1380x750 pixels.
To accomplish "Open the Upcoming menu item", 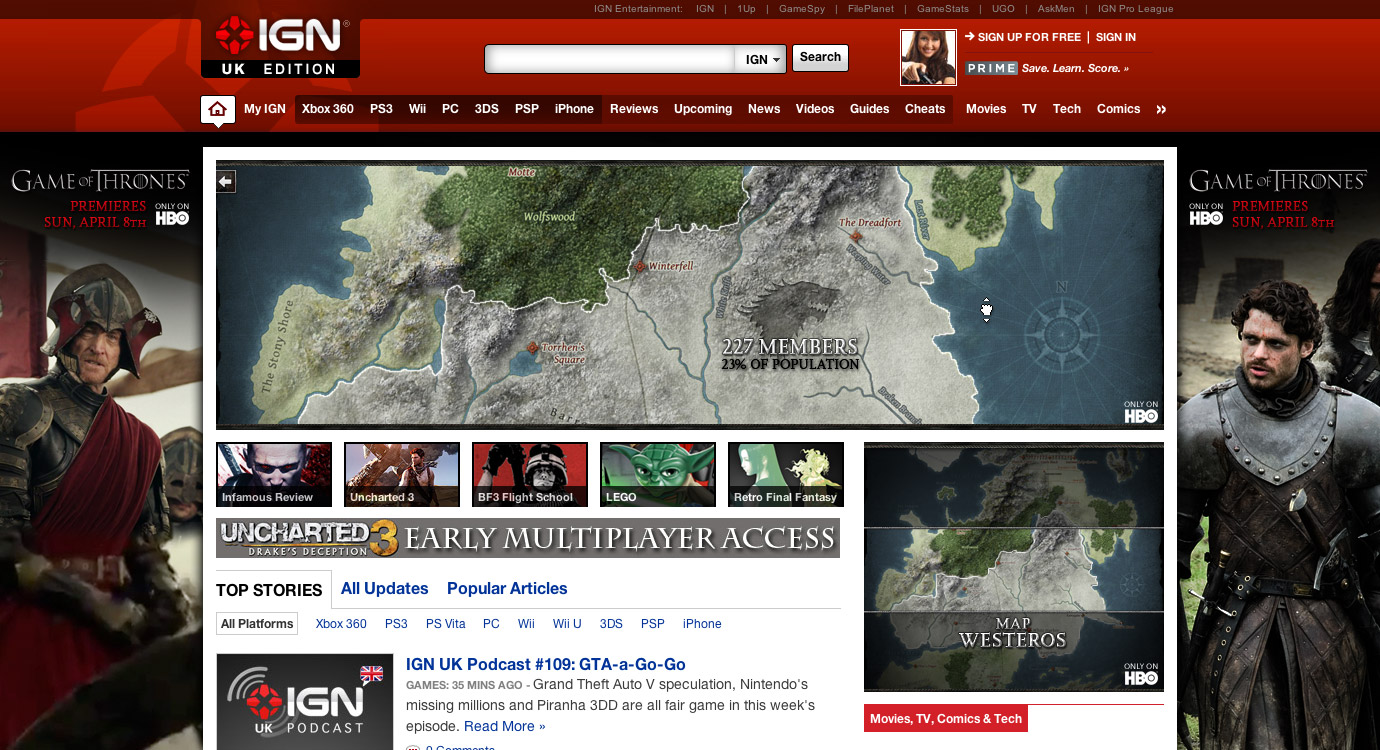I will coord(703,109).
